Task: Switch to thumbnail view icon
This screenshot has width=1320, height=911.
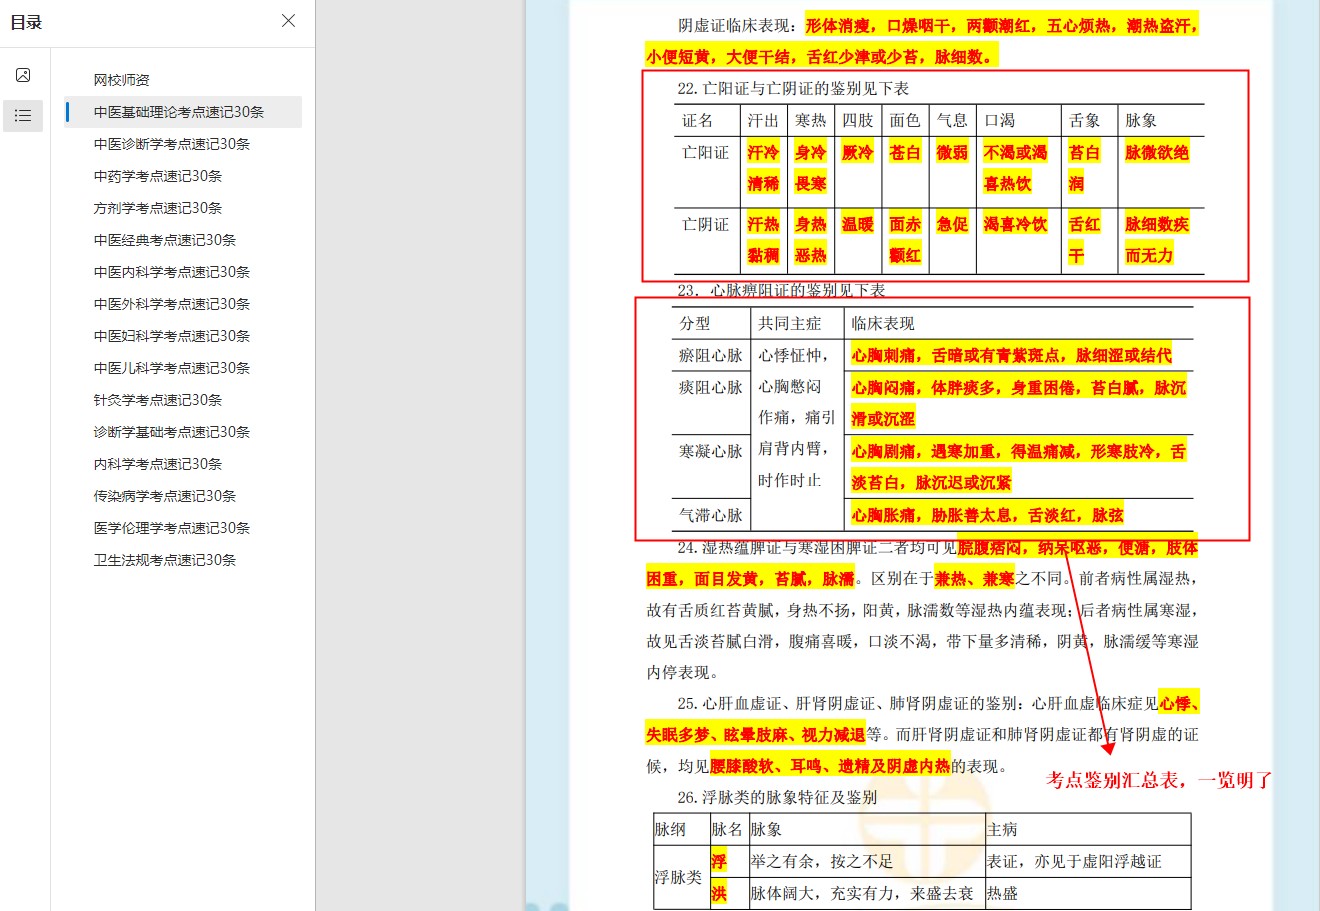Action: [x=23, y=75]
